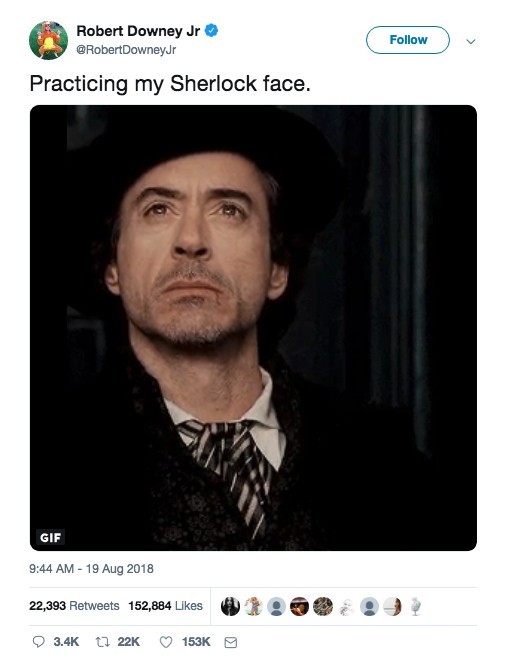Click the 3.4K replies count
508x671 pixels.
[x=66, y=642]
